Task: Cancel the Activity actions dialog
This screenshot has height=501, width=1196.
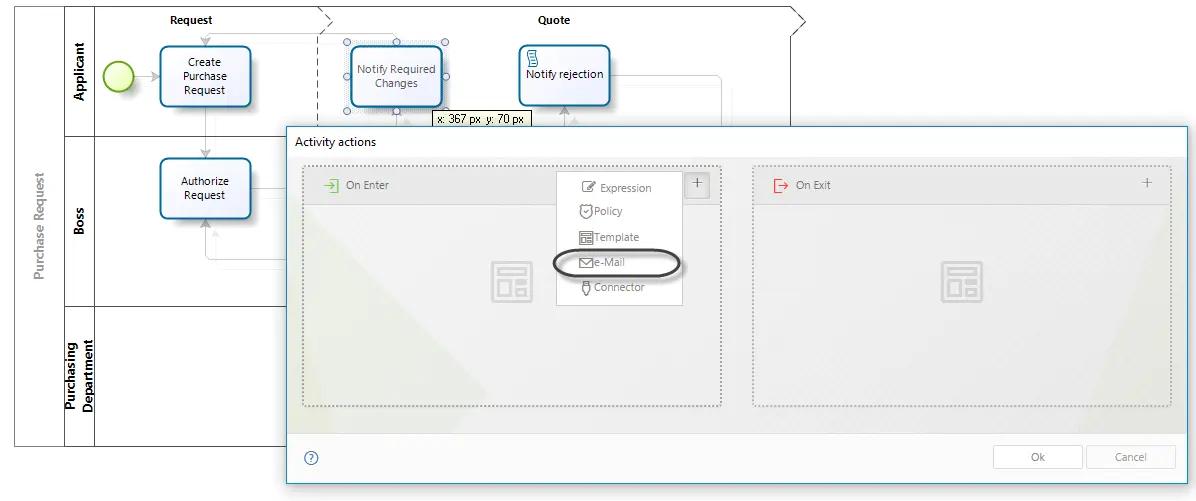Action: [1130, 457]
